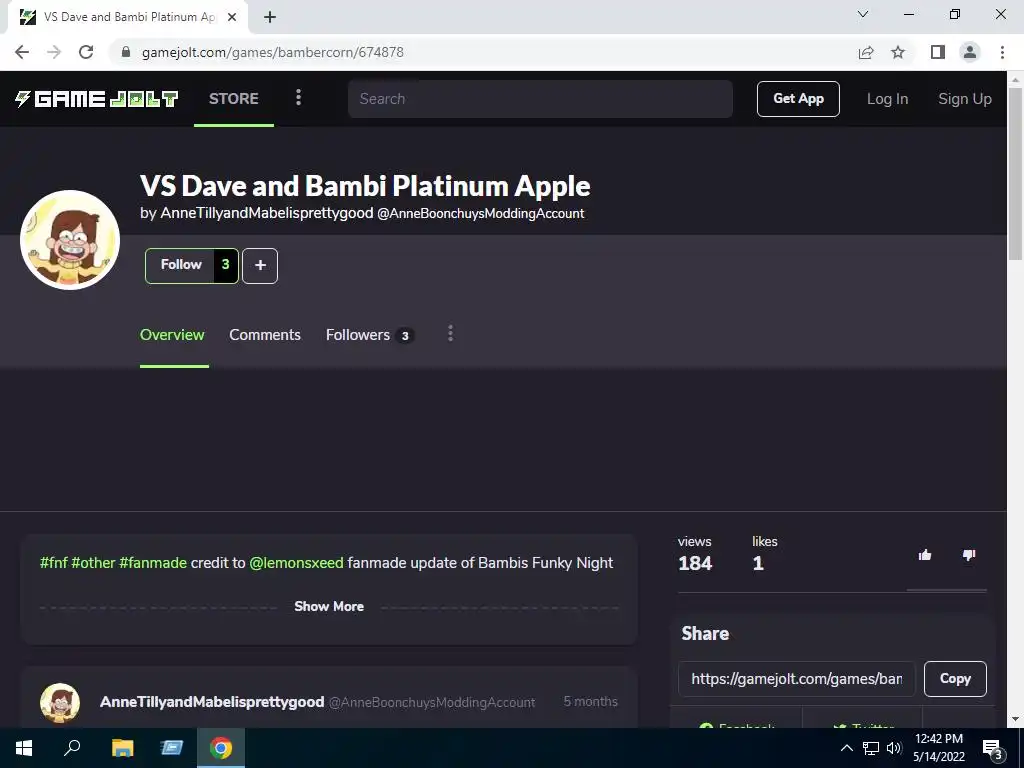Copy the share link with the Copy button
This screenshot has height=768, width=1024.
tap(955, 679)
